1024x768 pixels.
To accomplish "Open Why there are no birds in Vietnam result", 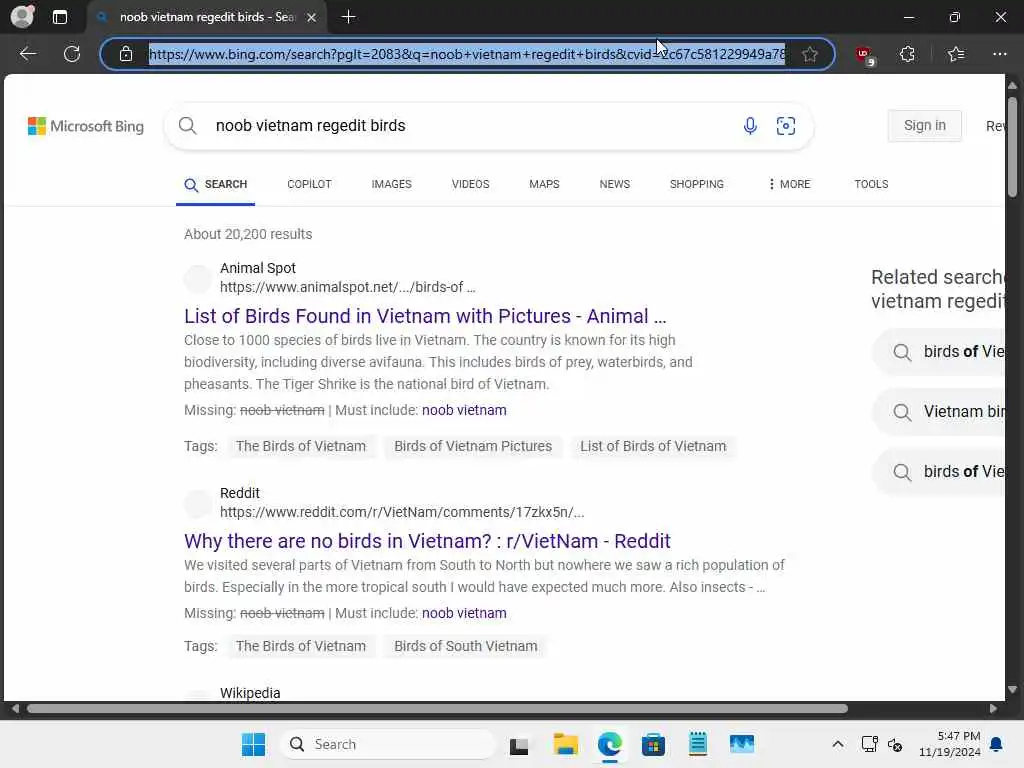I will click(x=427, y=541).
